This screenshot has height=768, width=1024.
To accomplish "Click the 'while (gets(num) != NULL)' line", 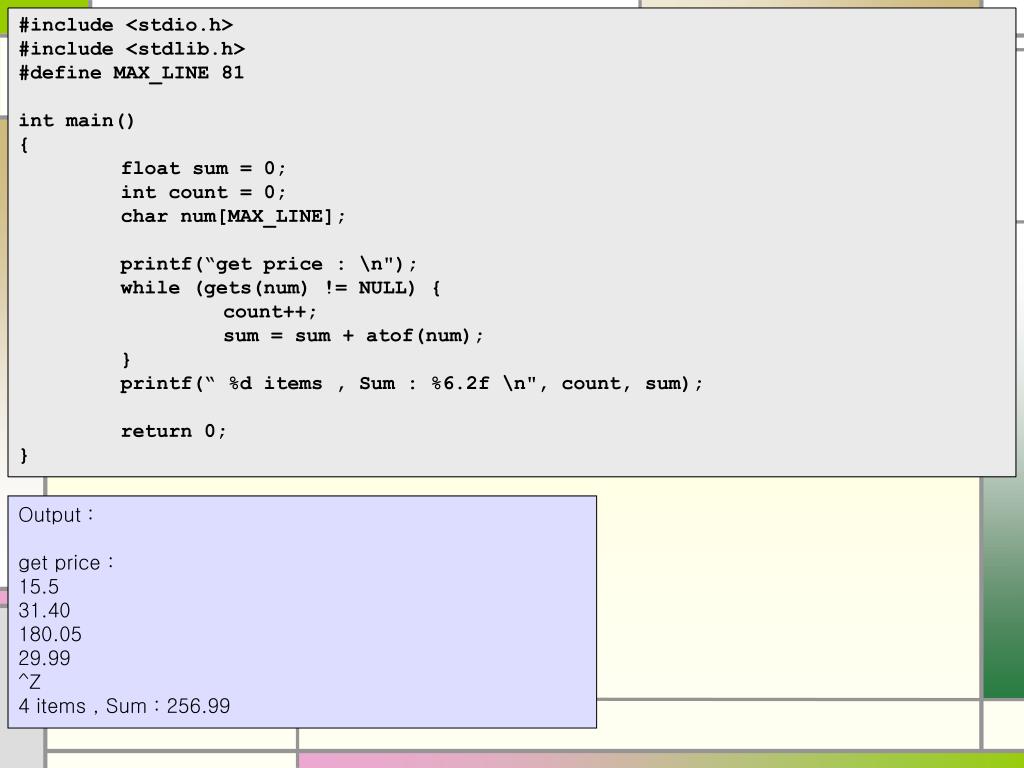I will point(280,288).
